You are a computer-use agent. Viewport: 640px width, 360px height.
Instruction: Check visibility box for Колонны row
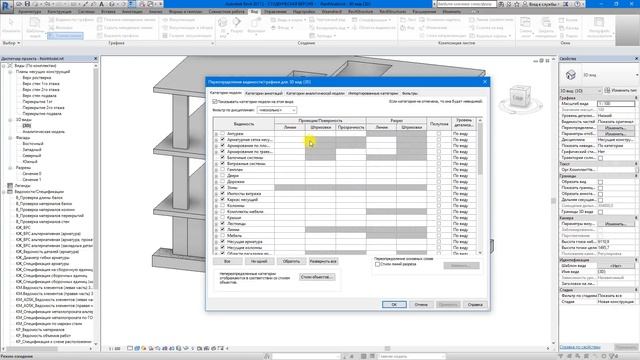point(222,206)
